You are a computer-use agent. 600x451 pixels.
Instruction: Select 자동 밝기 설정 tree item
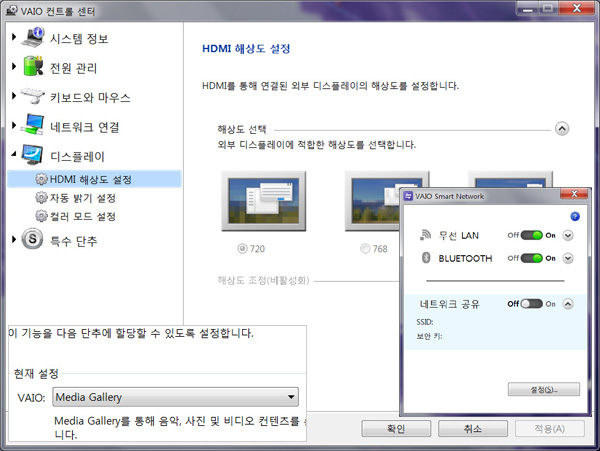(83, 198)
